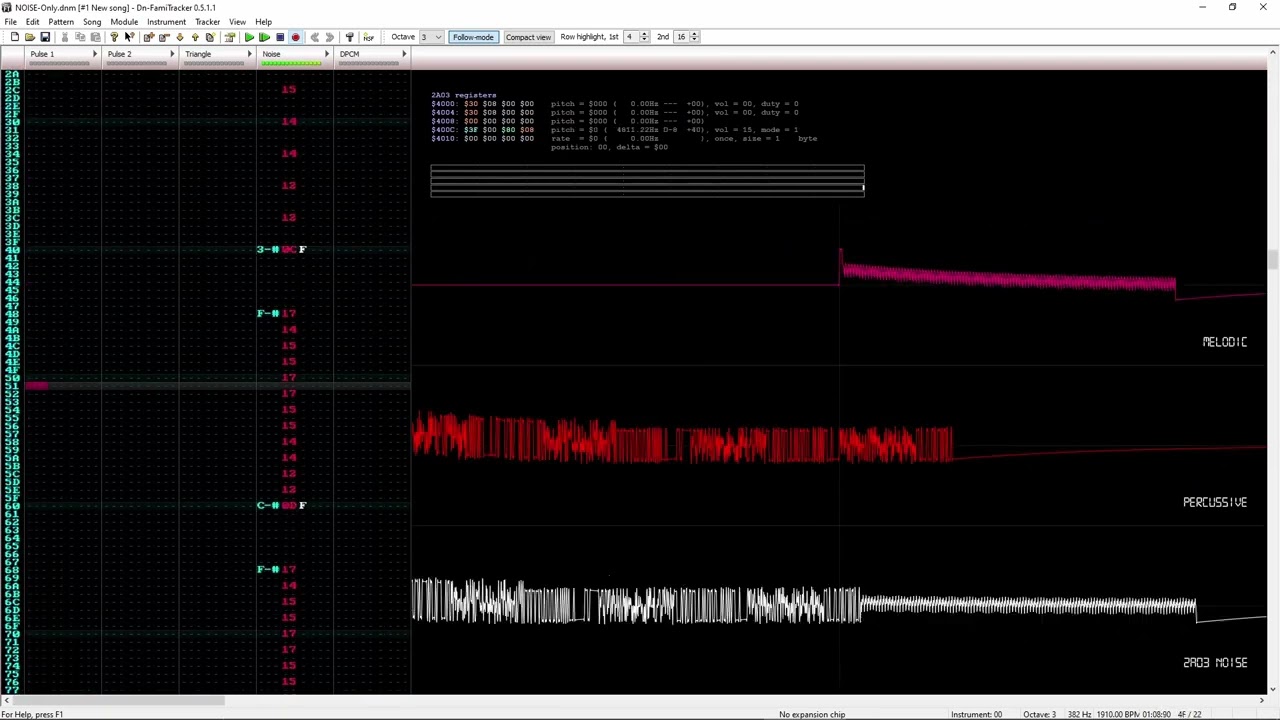Viewport: 1280px width, 720px height.
Task: Open the Help menu
Action: click(263, 21)
